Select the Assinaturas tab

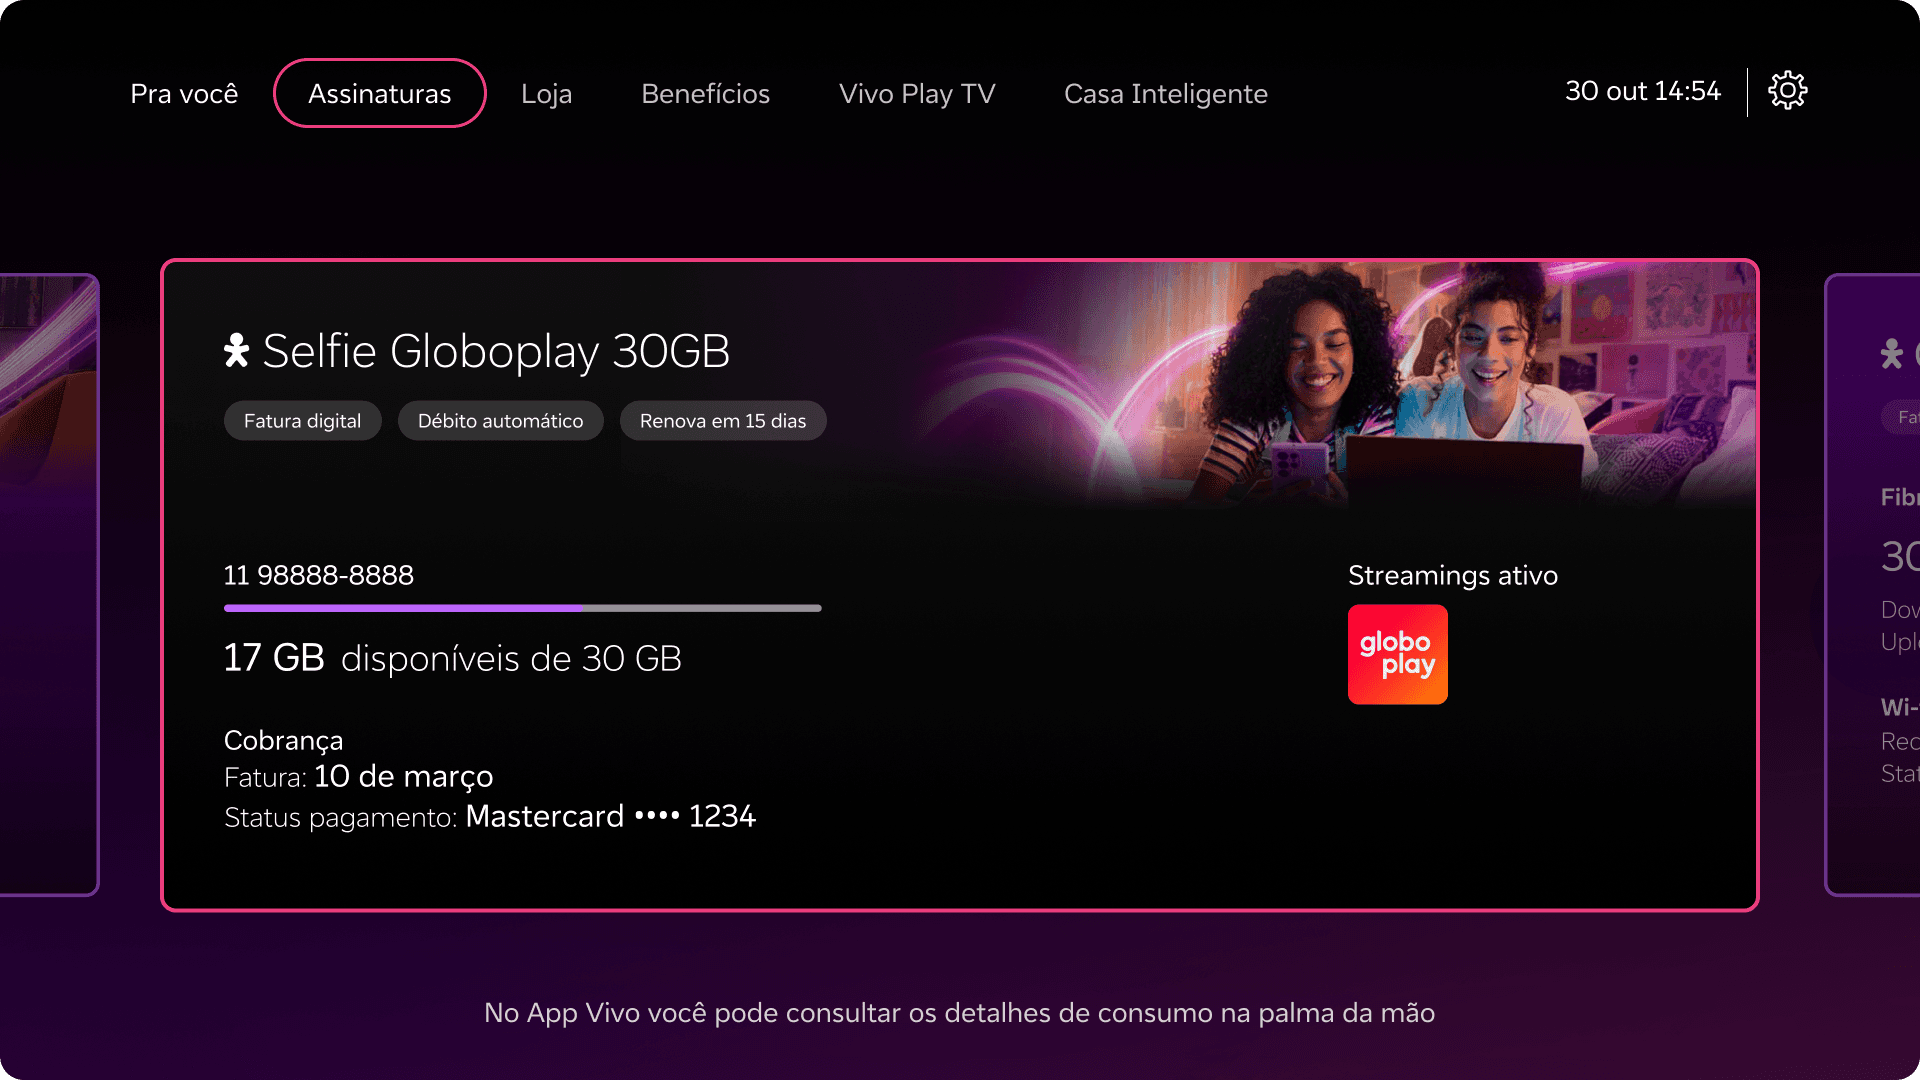(x=380, y=93)
